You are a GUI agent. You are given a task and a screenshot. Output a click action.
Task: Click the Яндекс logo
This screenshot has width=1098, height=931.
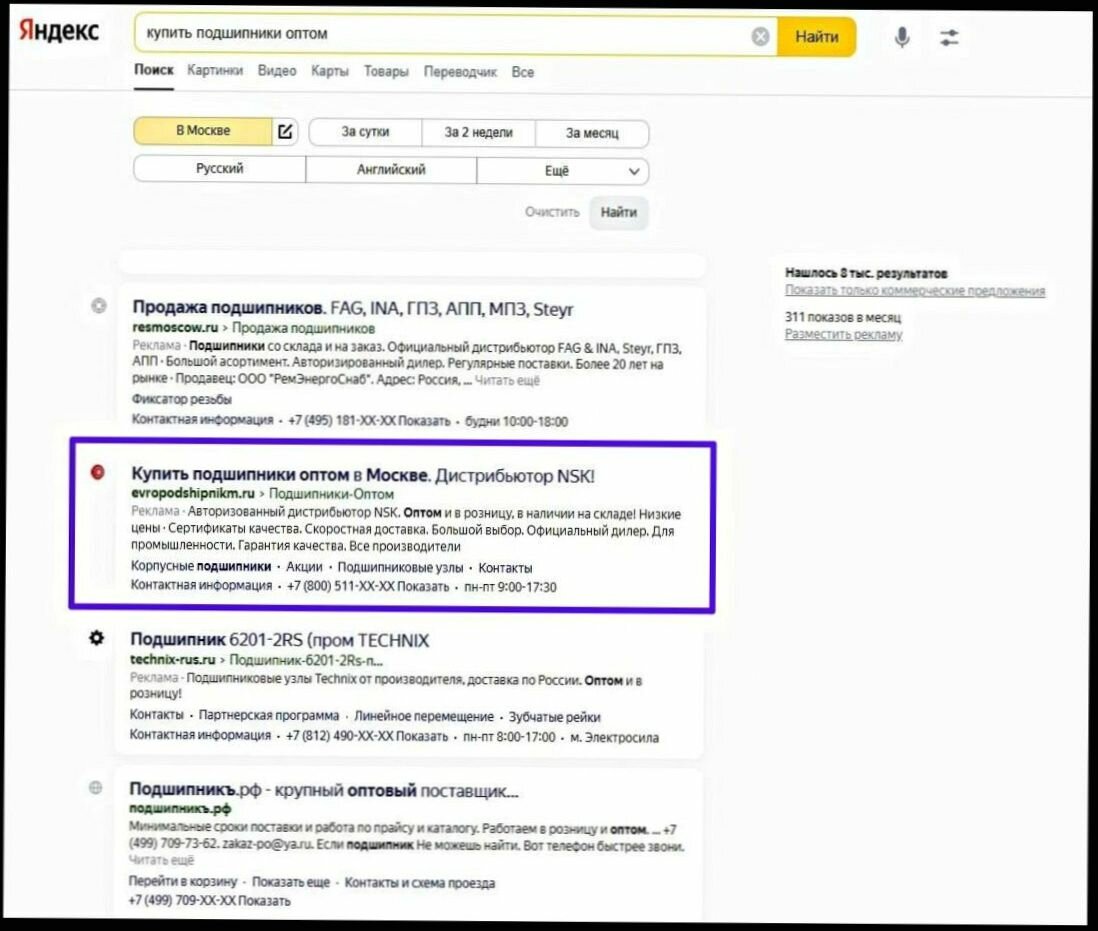point(59,31)
